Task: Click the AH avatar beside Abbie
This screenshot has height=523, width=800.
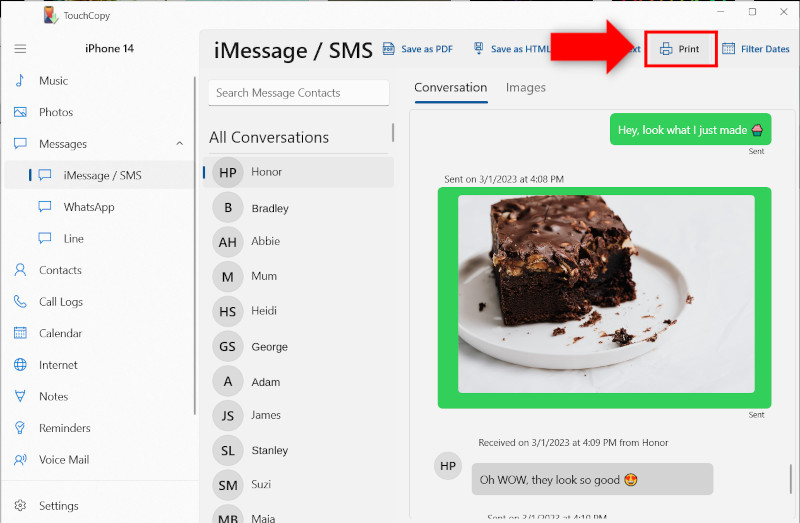Action: pos(228,242)
